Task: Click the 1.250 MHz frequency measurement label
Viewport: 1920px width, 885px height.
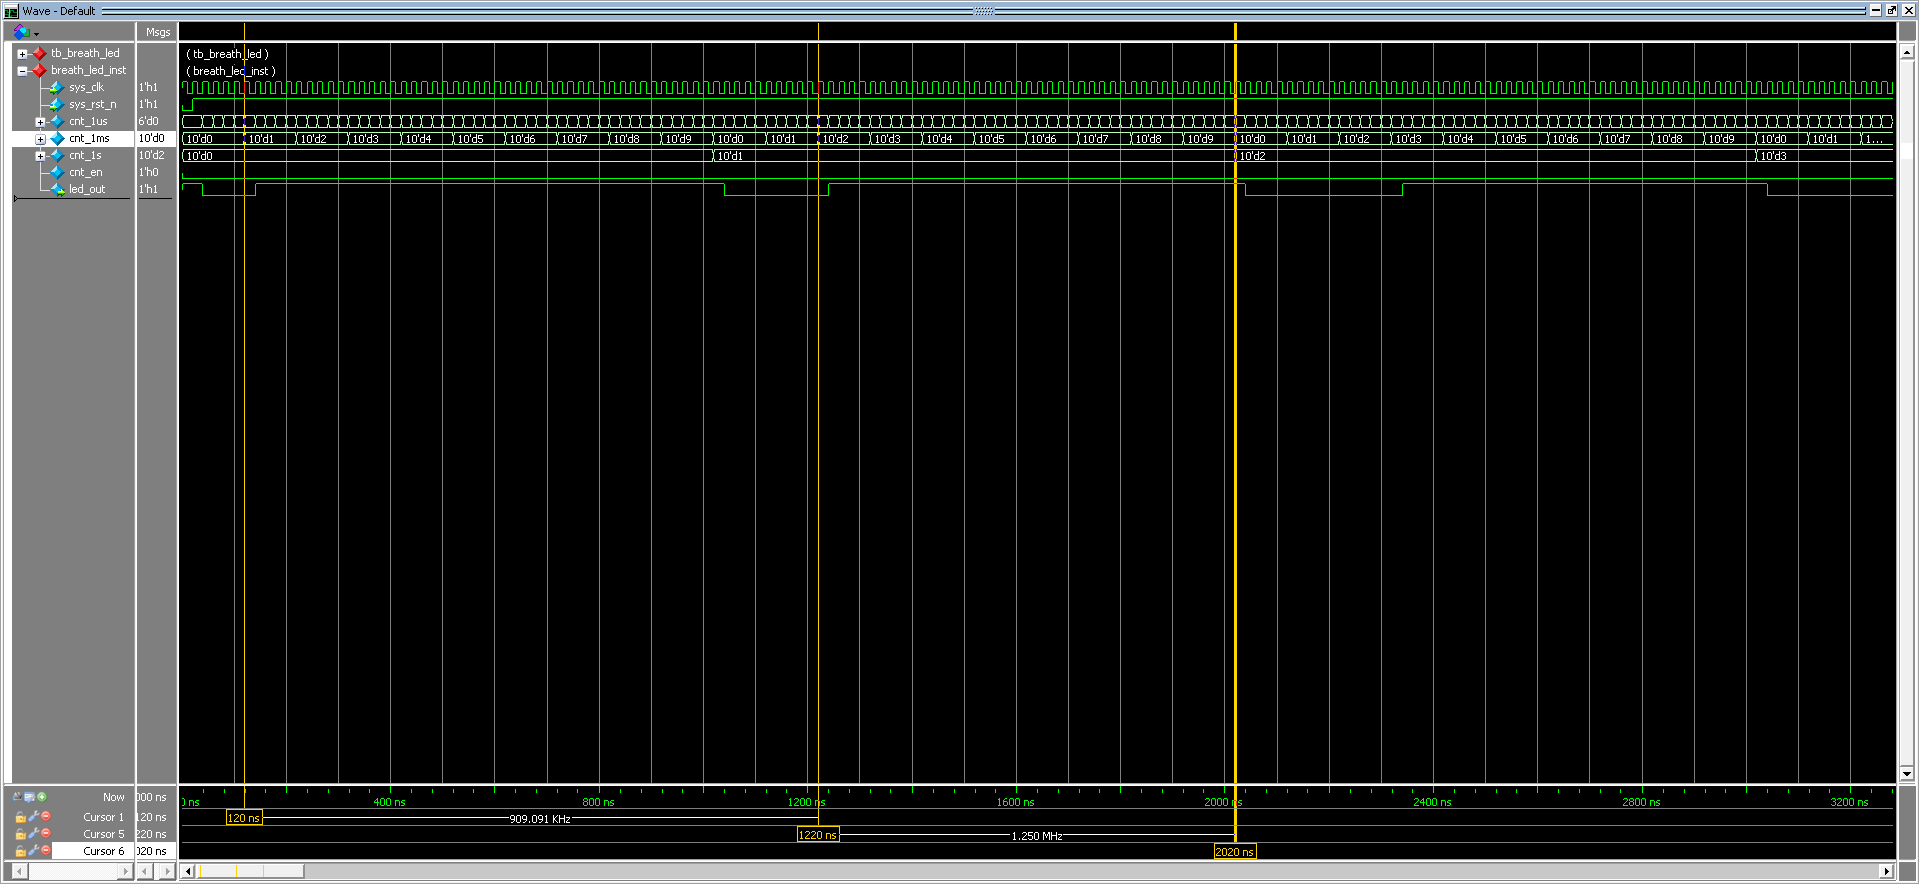Action: pyautogui.click(x=1037, y=836)
